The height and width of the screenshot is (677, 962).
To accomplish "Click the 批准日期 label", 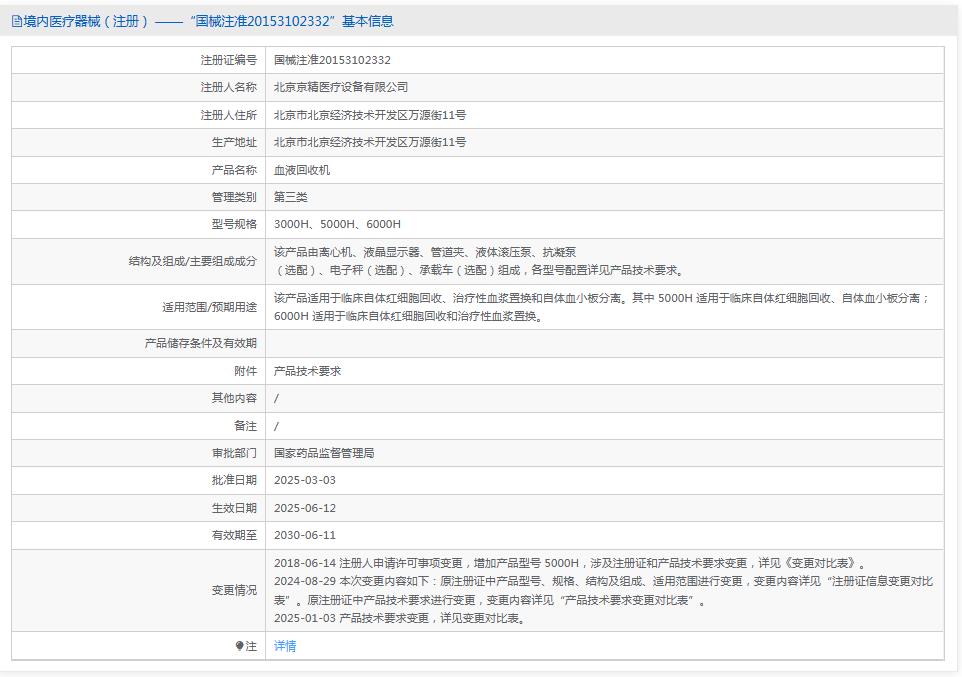I will pyautogui.click(x=234, y=480).
